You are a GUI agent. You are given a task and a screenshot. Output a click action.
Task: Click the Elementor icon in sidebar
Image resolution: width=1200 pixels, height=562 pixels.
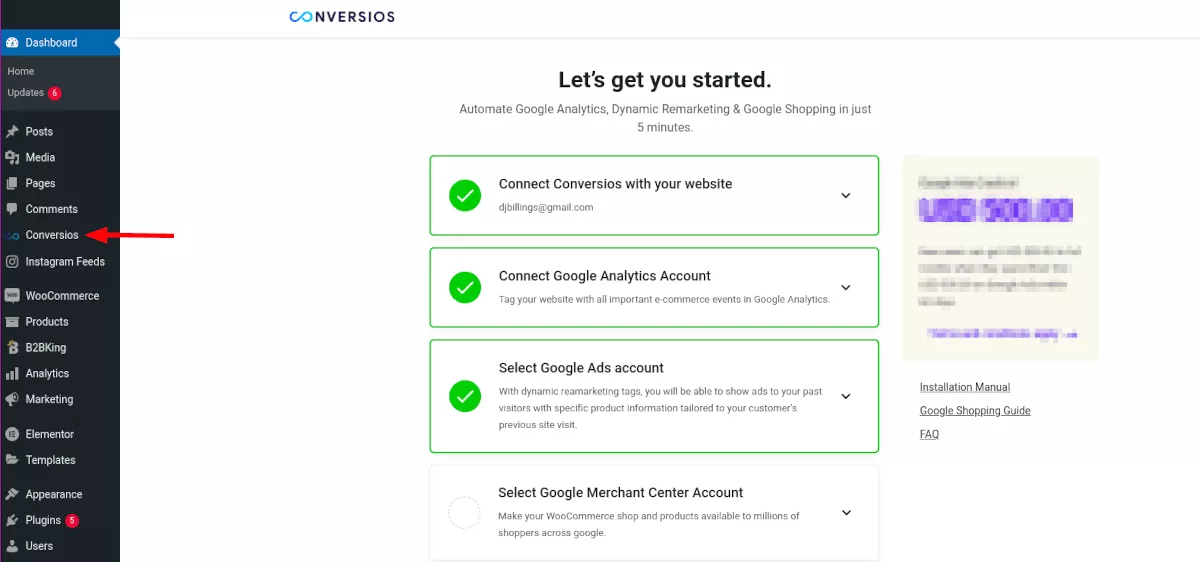[12, 435]
